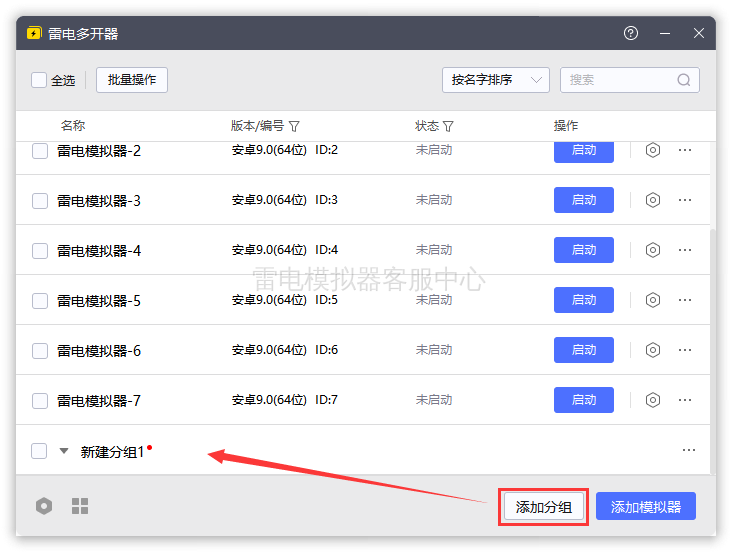Click the vertical scrollbar of the emulator list

713,352
